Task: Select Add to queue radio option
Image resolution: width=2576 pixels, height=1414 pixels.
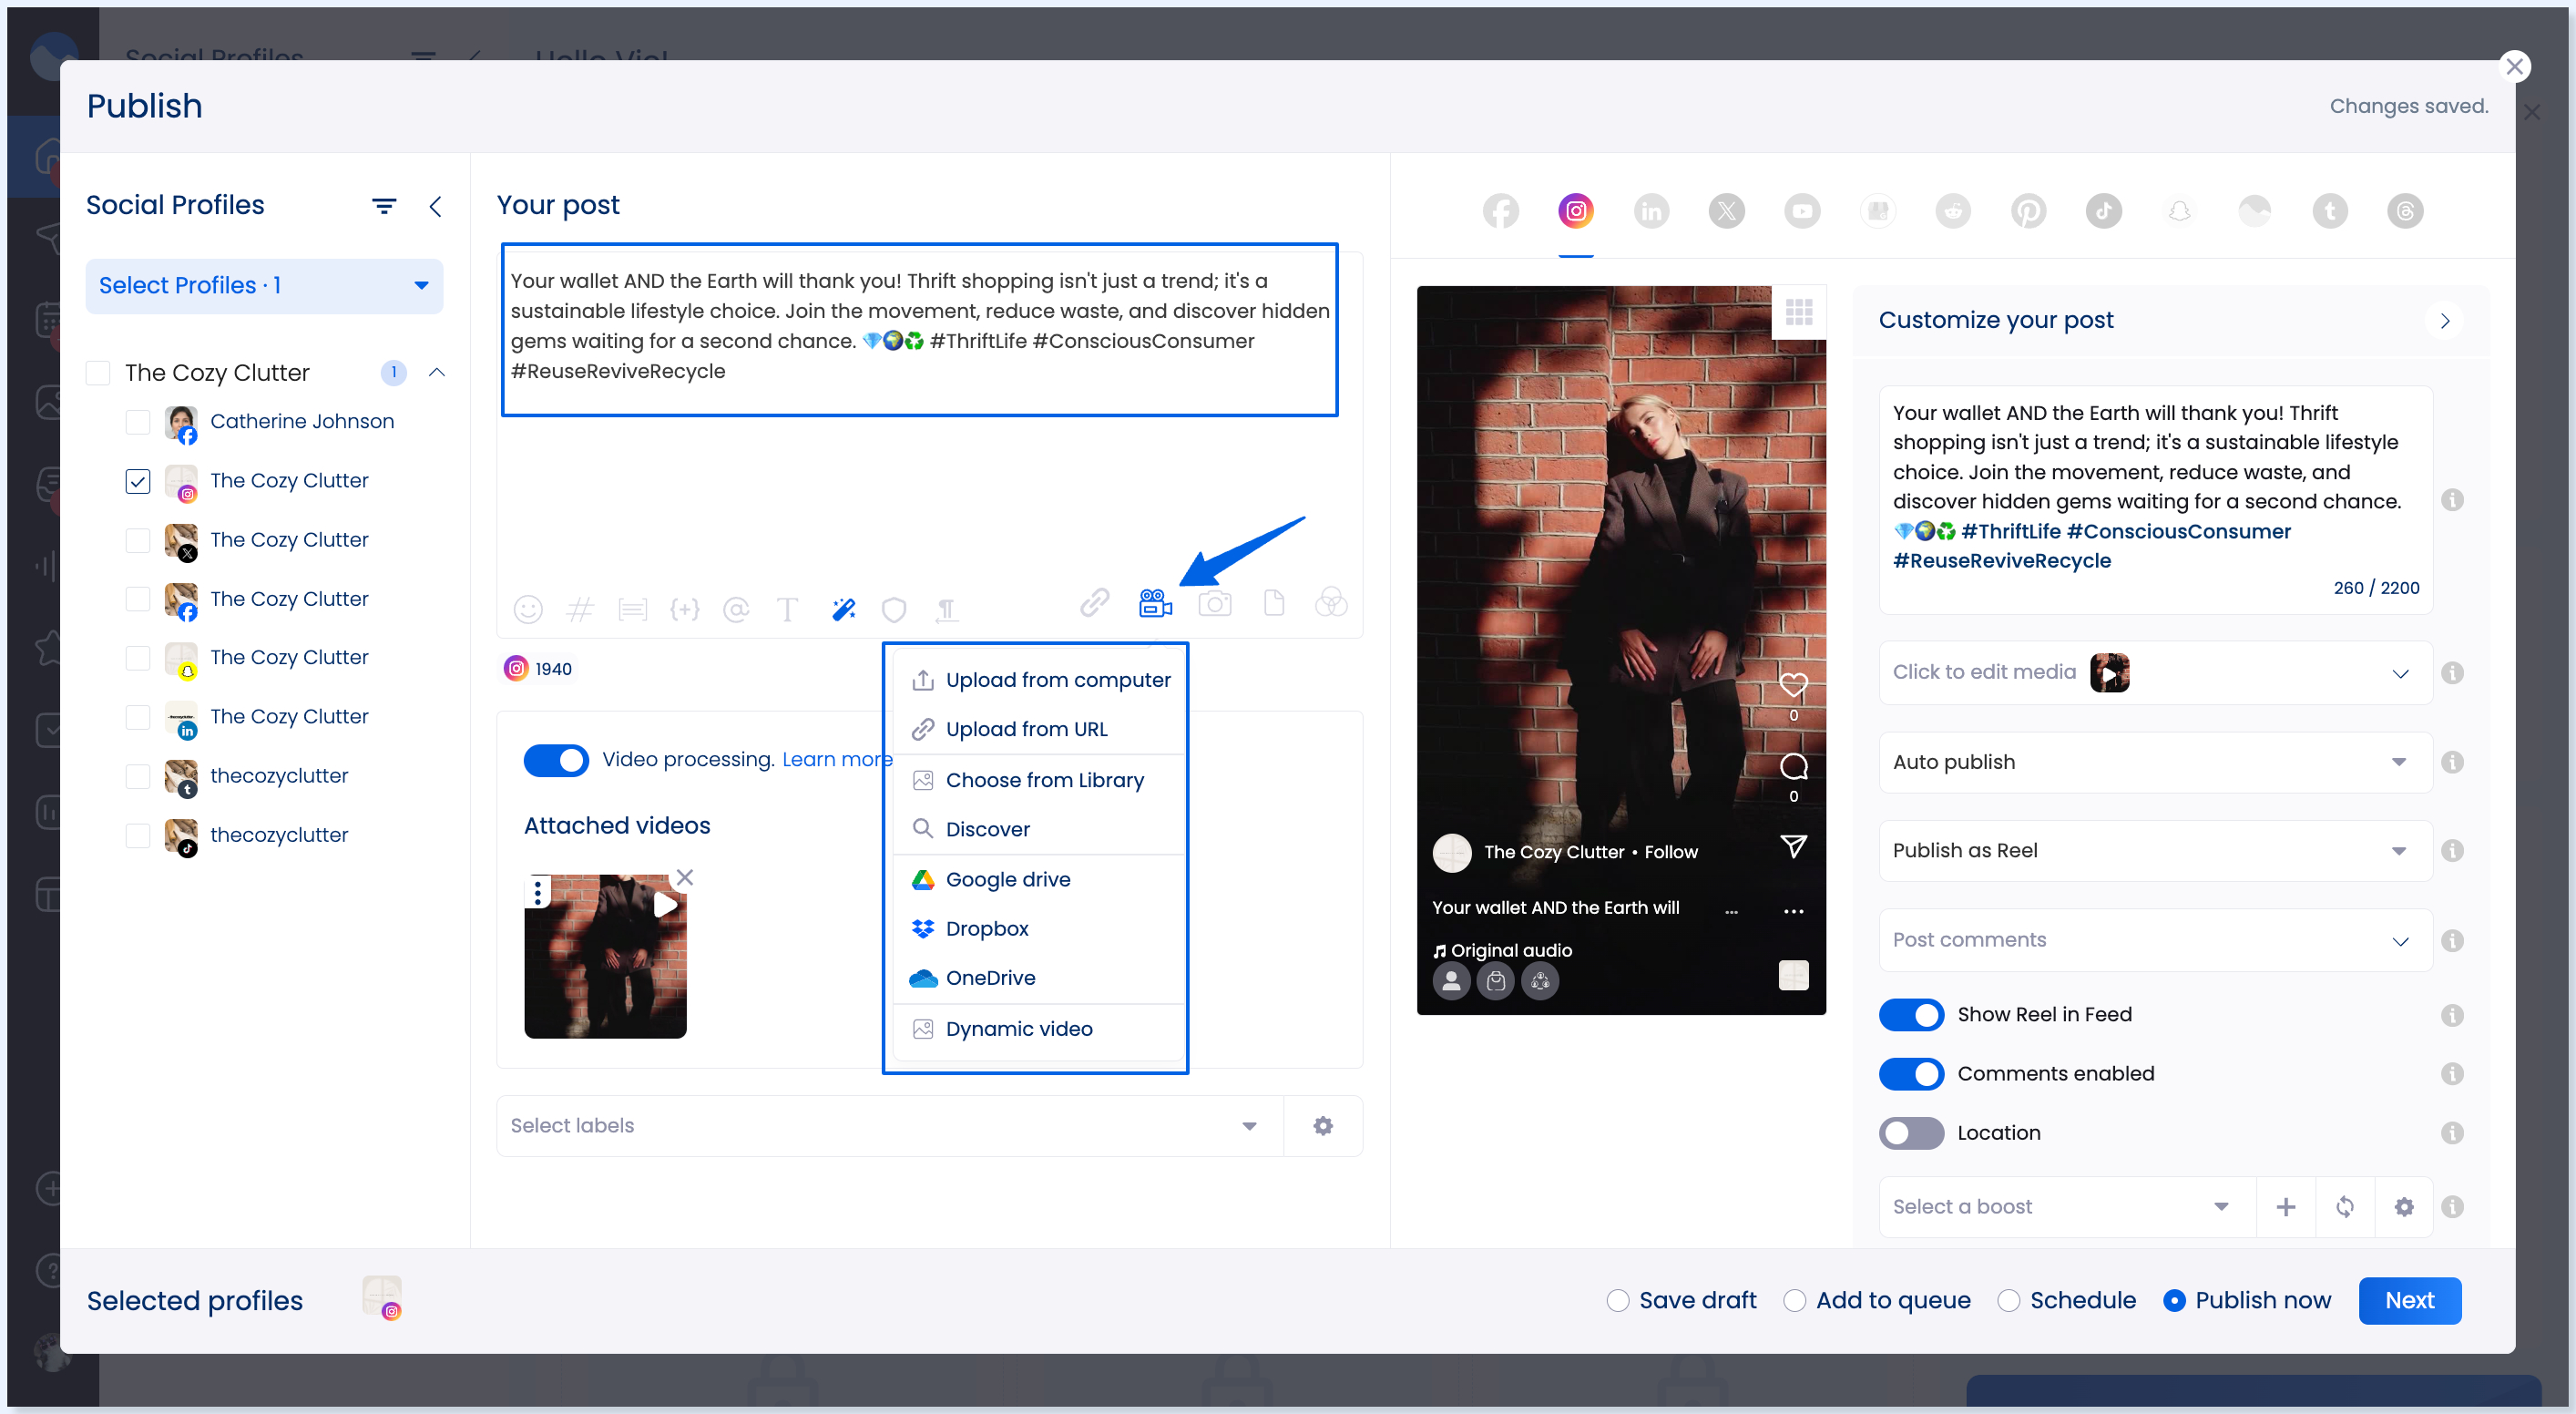Action: [1794, 1300]
